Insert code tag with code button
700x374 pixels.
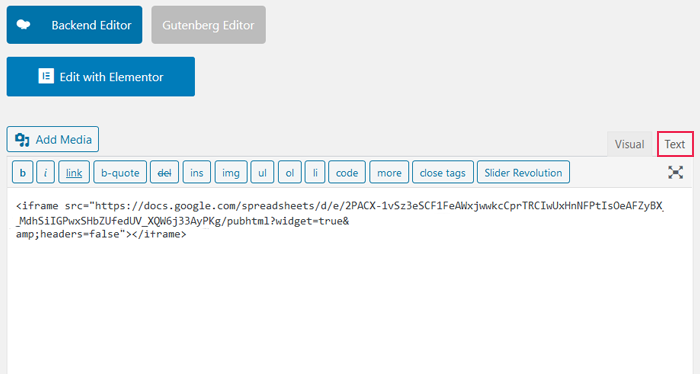pos(347,172)
